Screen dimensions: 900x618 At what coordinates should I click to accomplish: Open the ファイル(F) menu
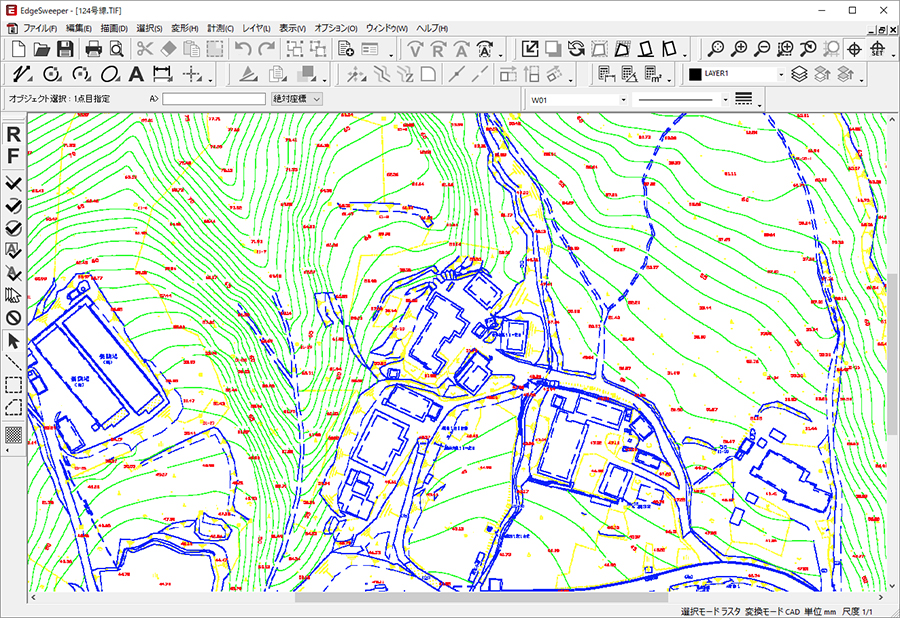click(x=39, y=28)
